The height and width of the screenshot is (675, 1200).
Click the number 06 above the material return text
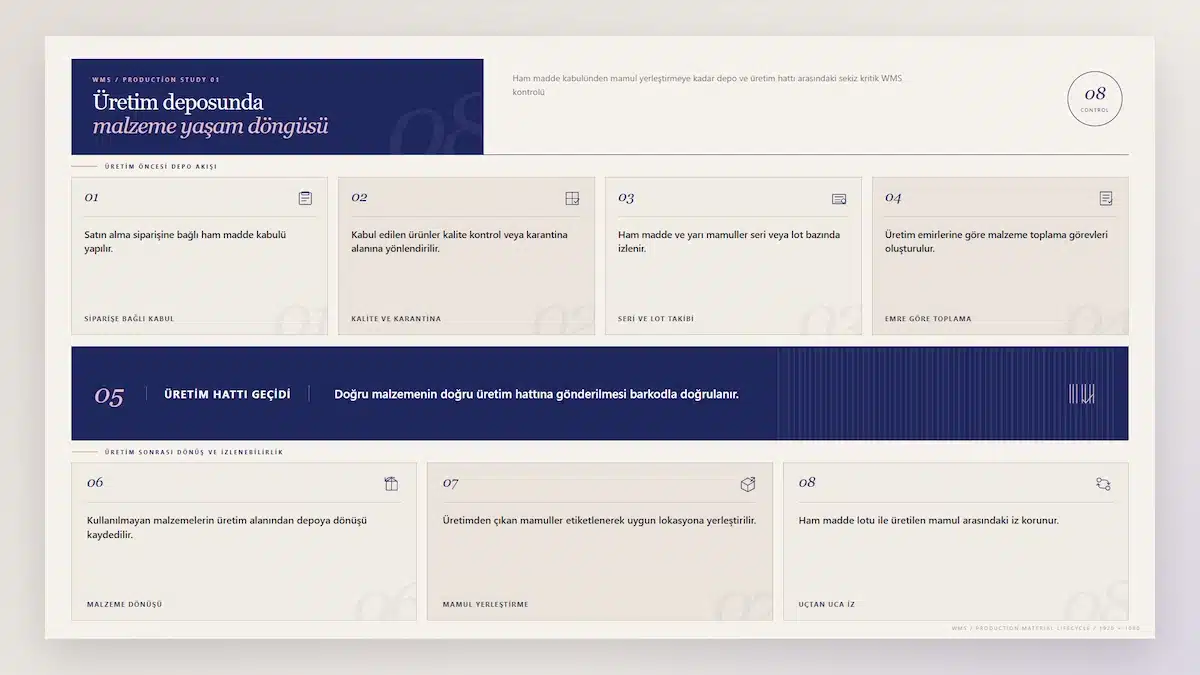point(95,482)
